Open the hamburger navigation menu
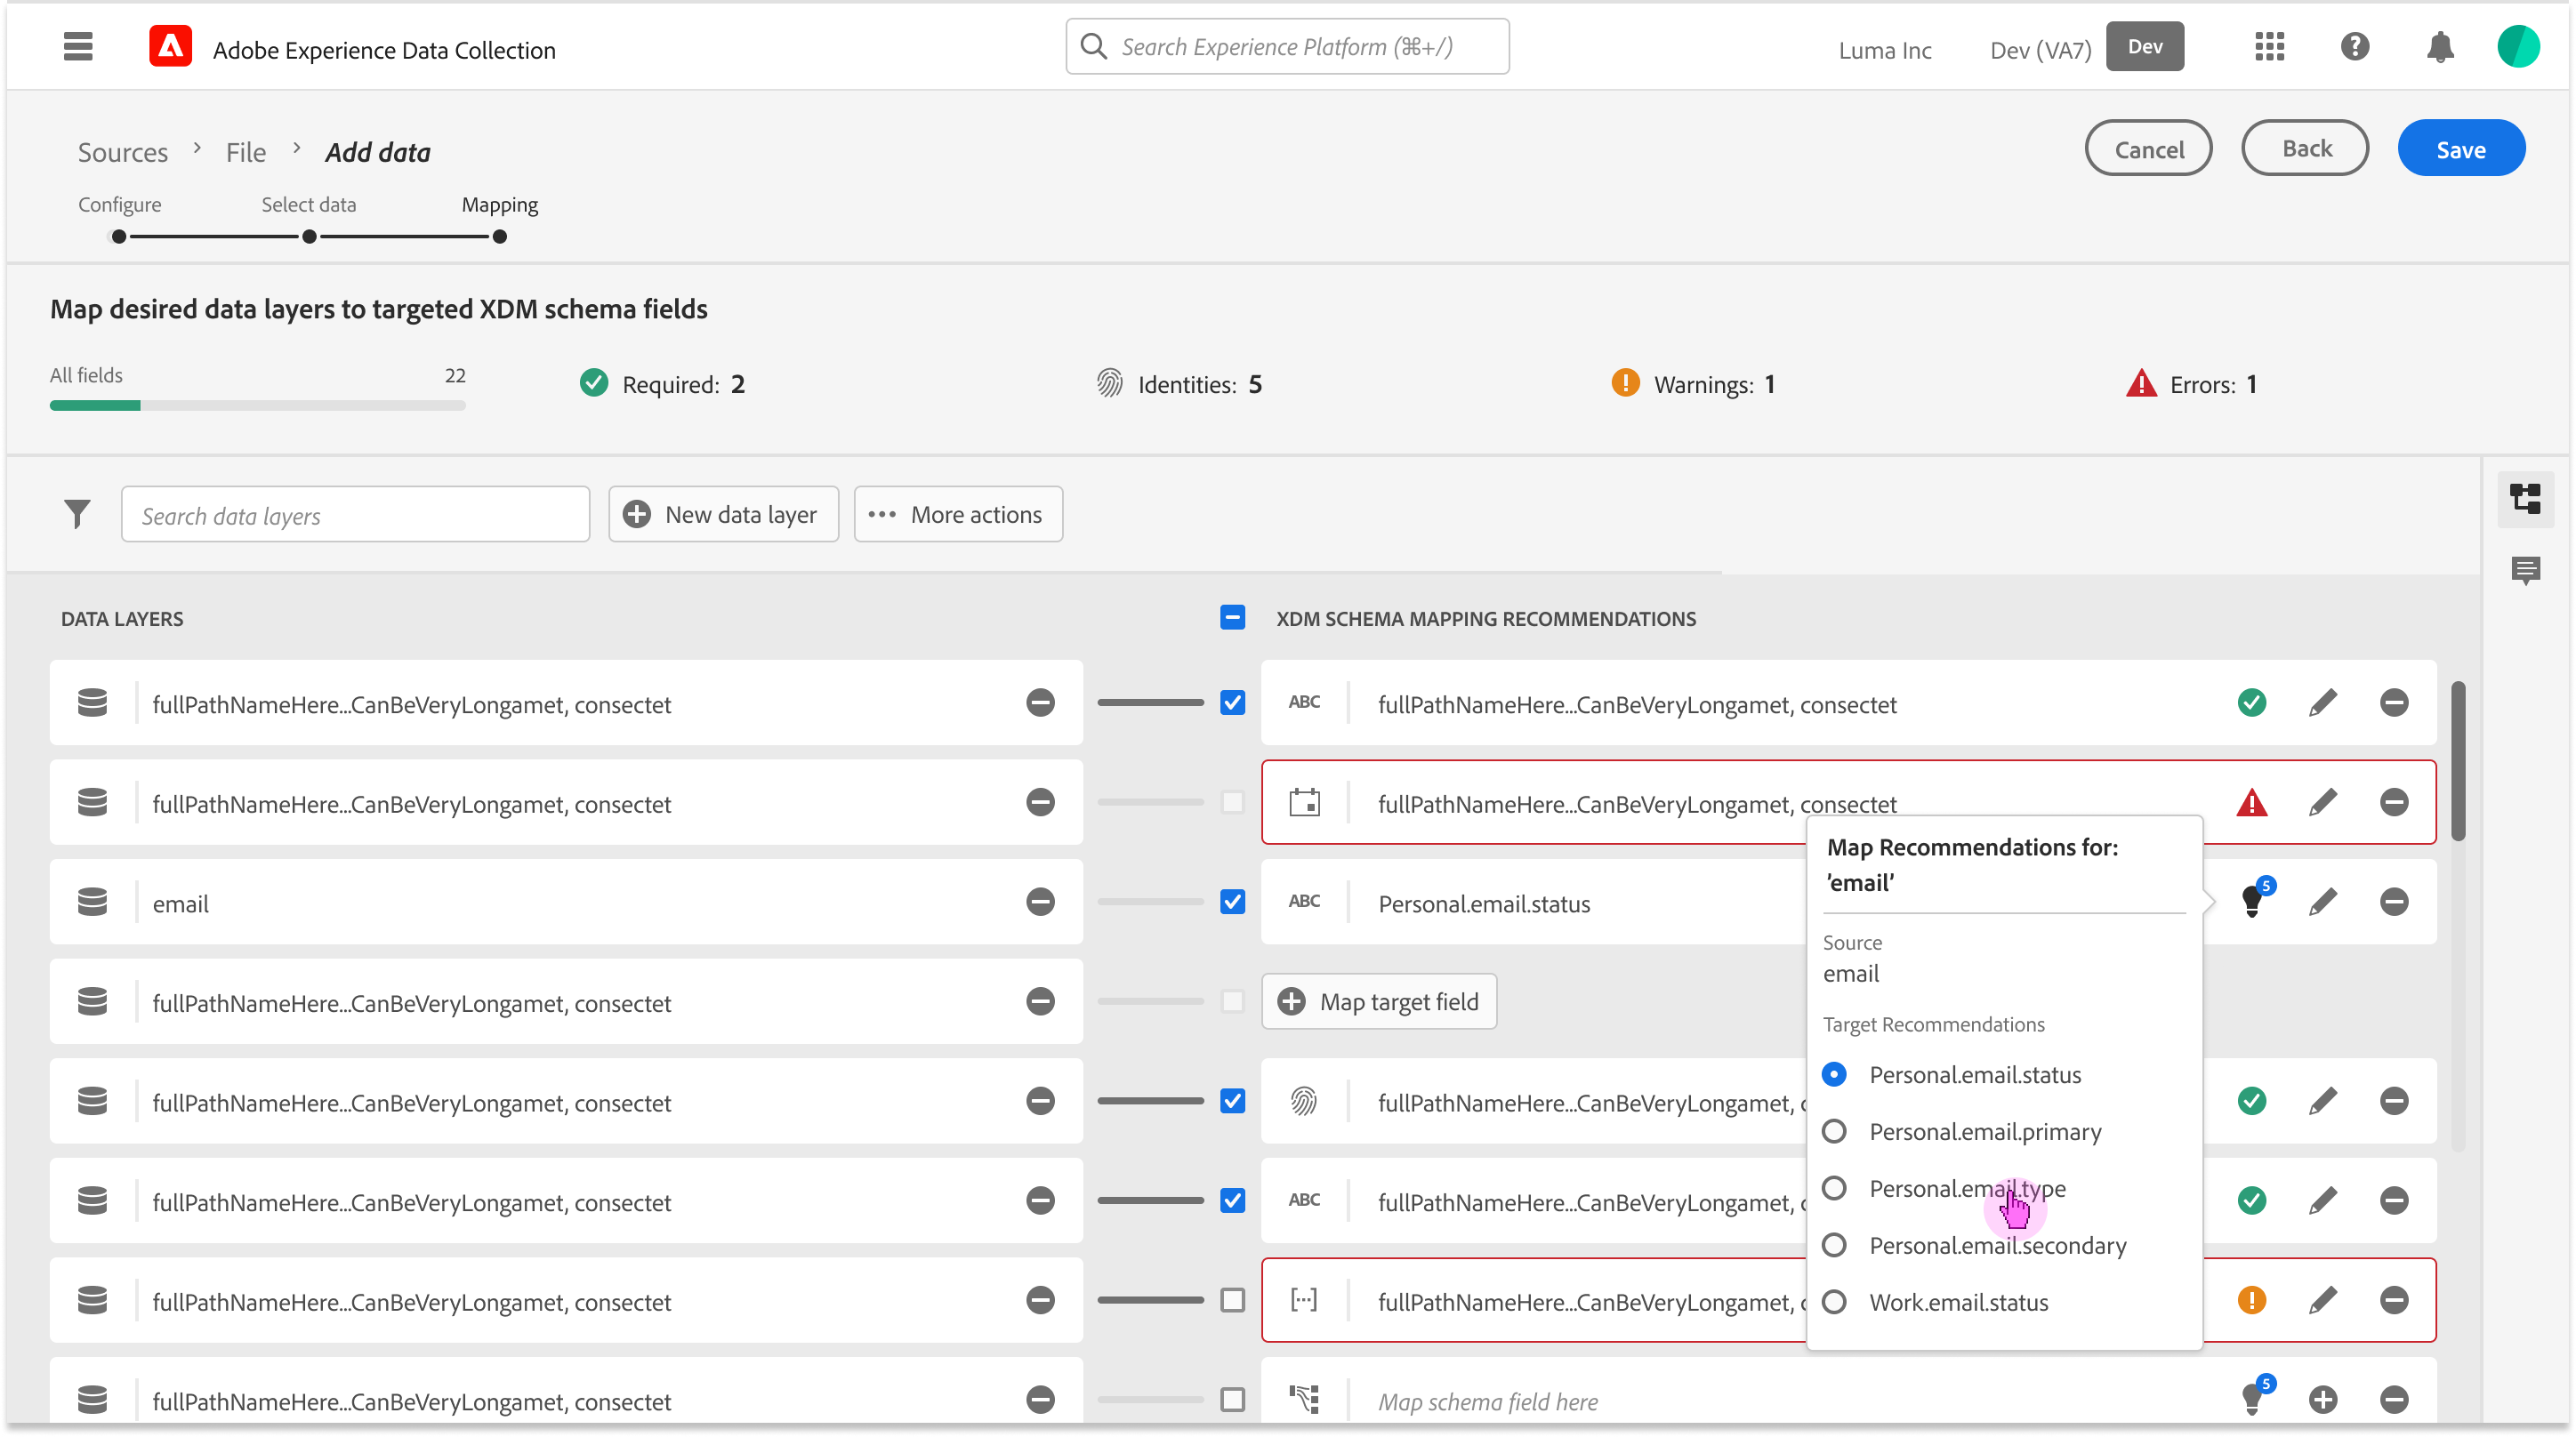 [x=77, y=47]
